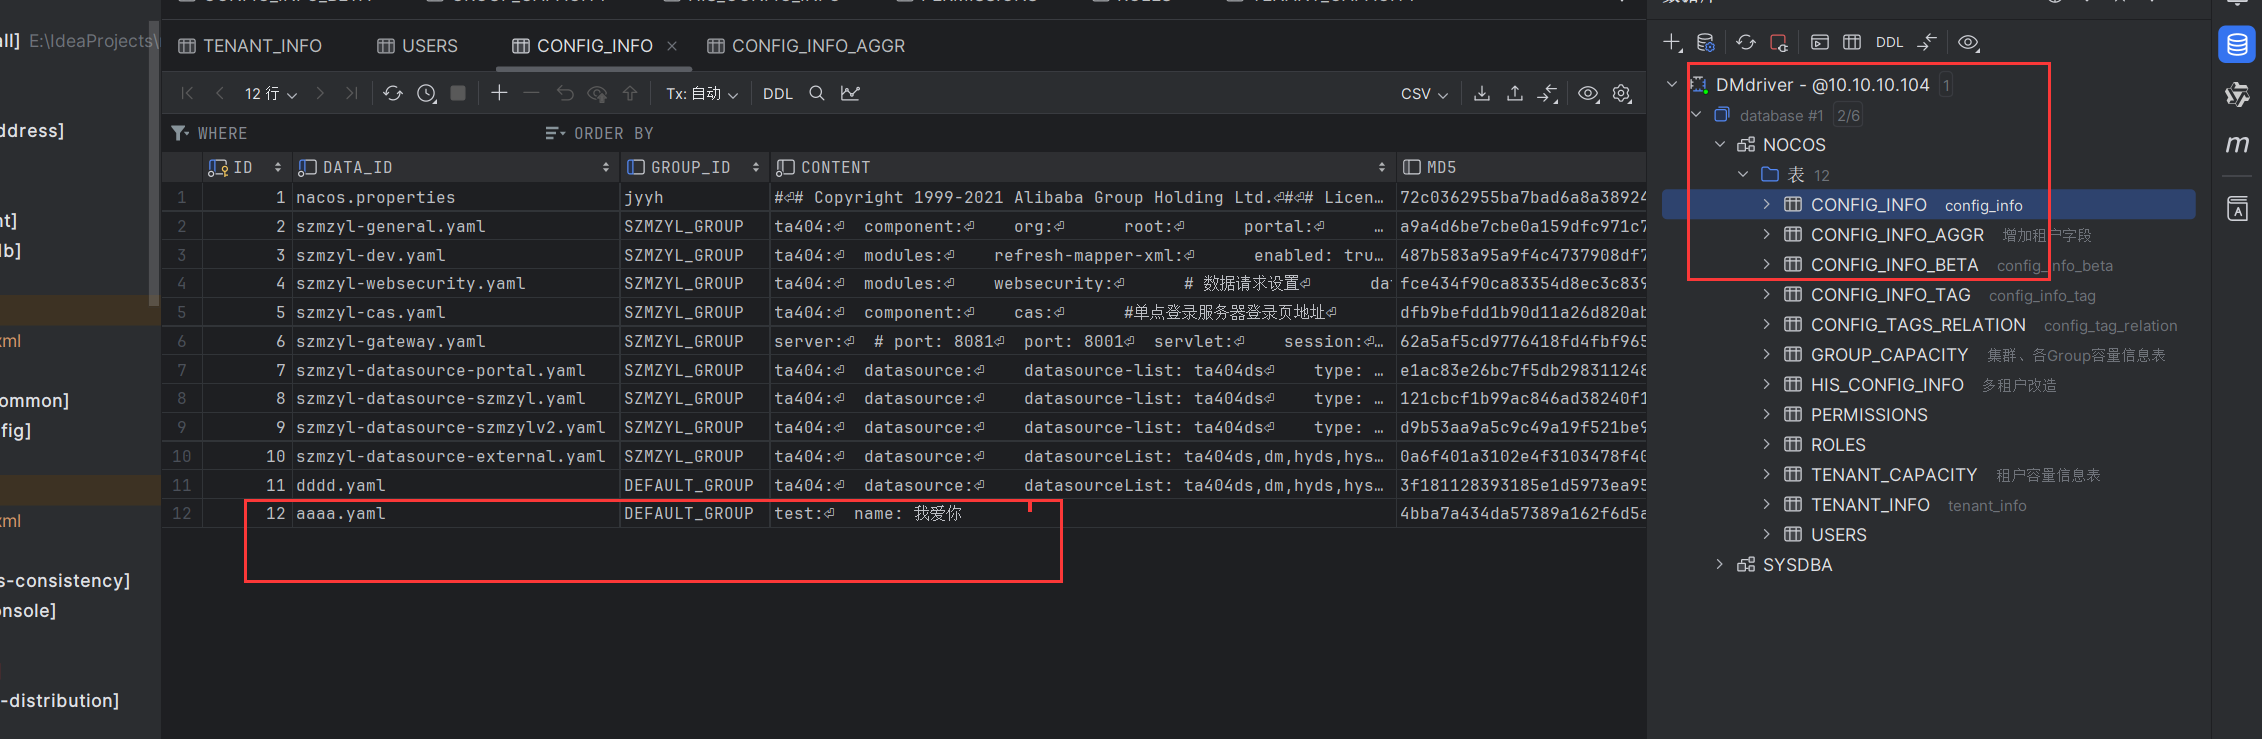This screenshot has height=739, width=2262.
Task: Open the Maven tool window sidebar icon
Action: click(2237, 145)
